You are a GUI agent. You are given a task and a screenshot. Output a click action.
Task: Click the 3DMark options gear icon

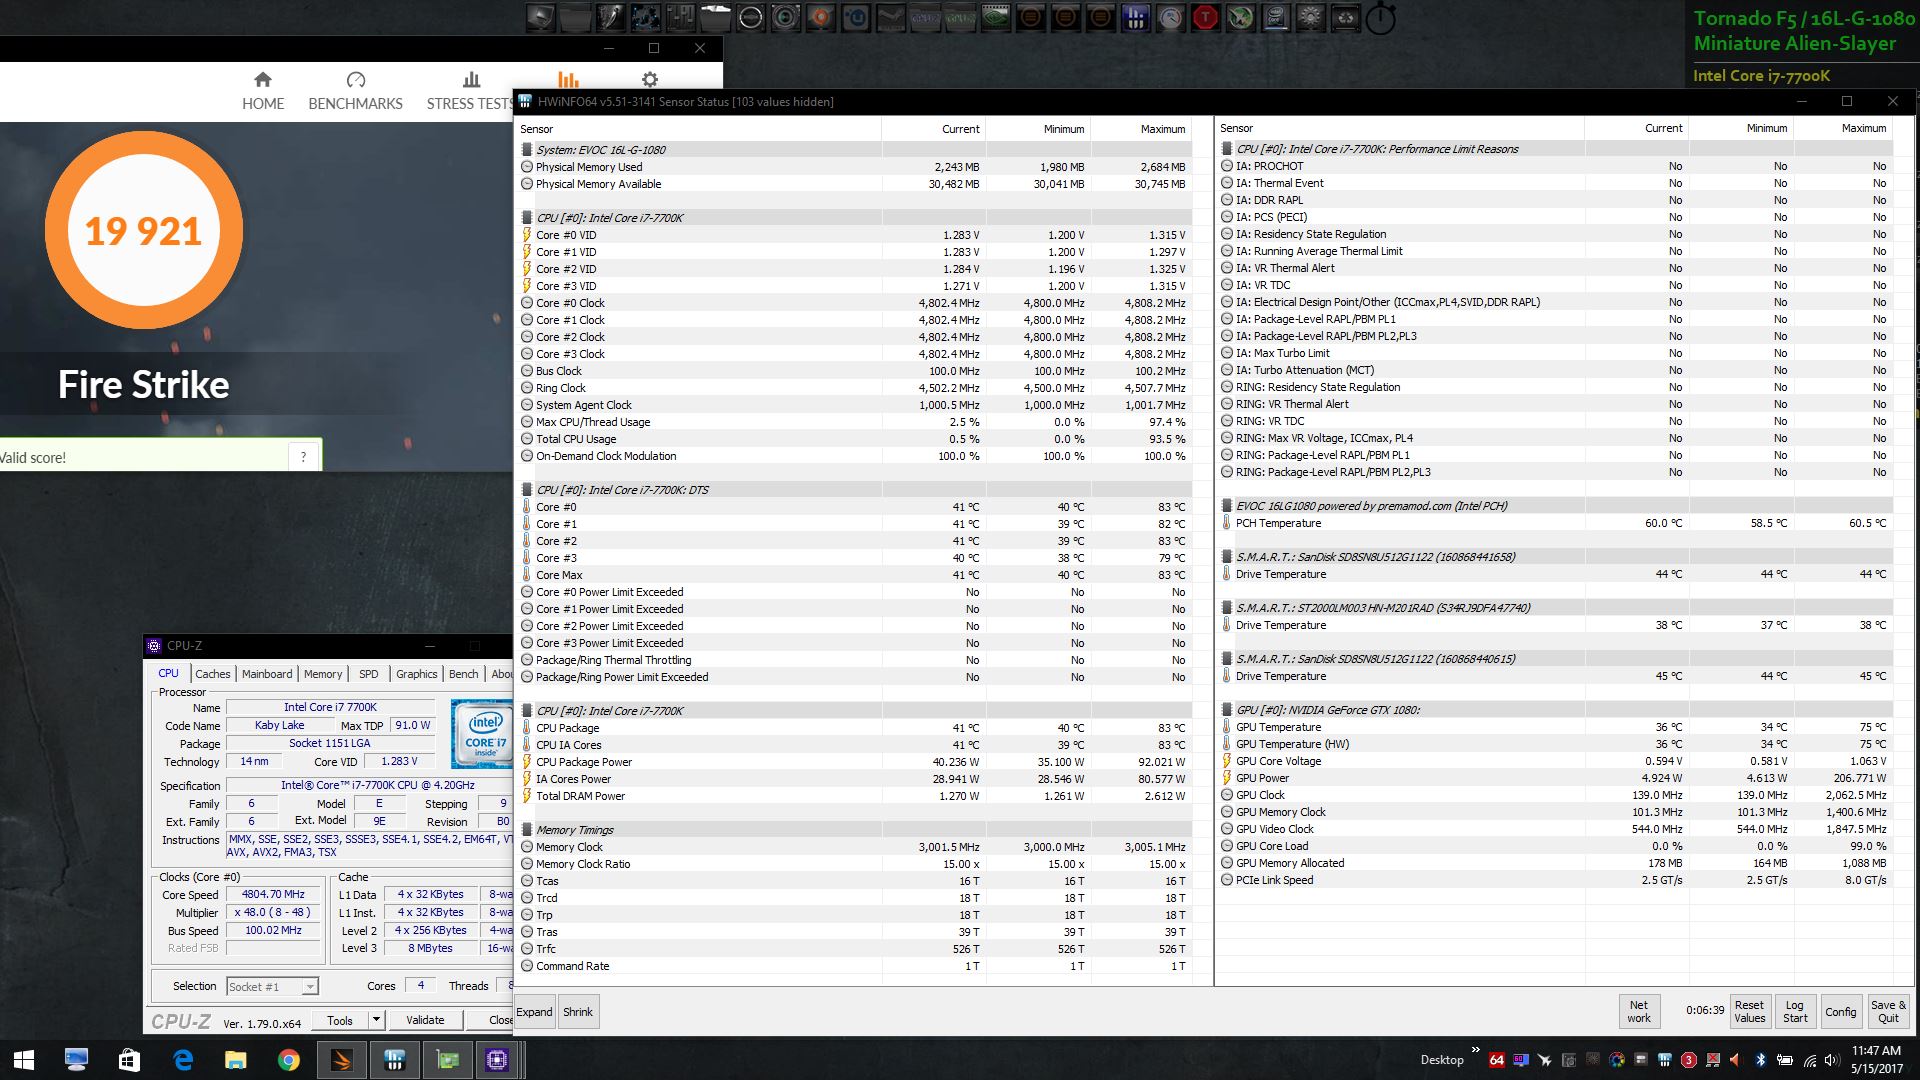pos(650,80)
